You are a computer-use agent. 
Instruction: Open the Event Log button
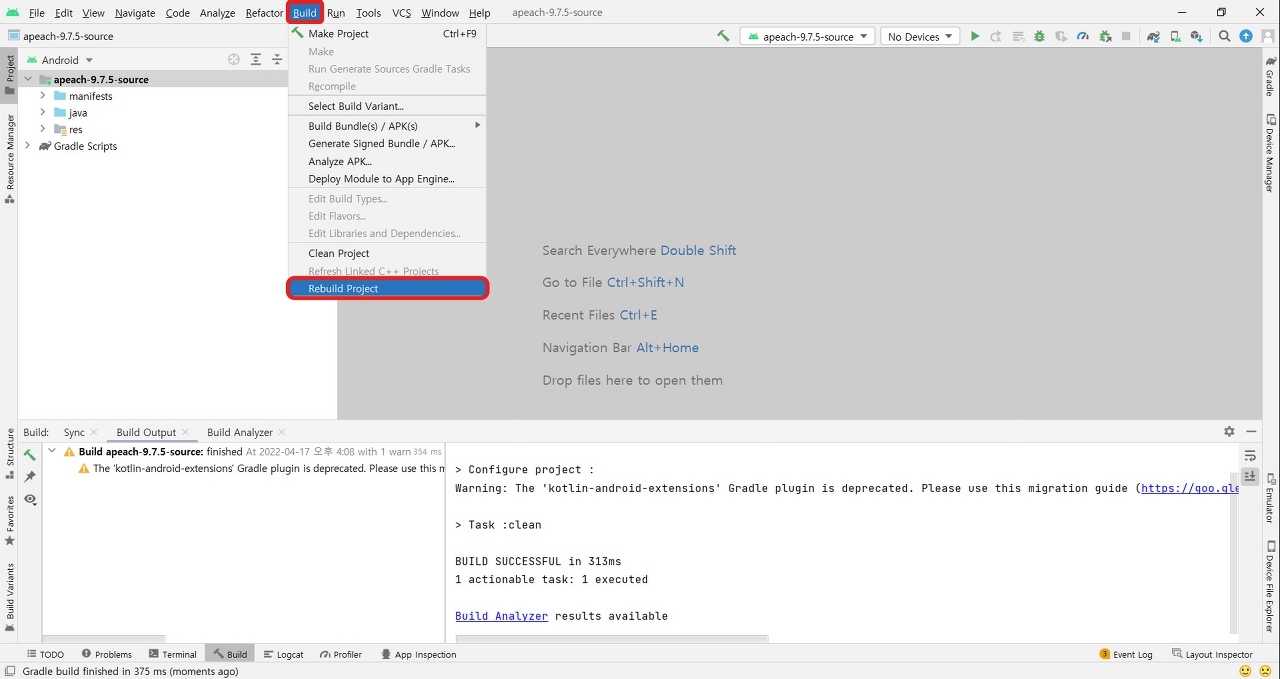point(1126,654)
